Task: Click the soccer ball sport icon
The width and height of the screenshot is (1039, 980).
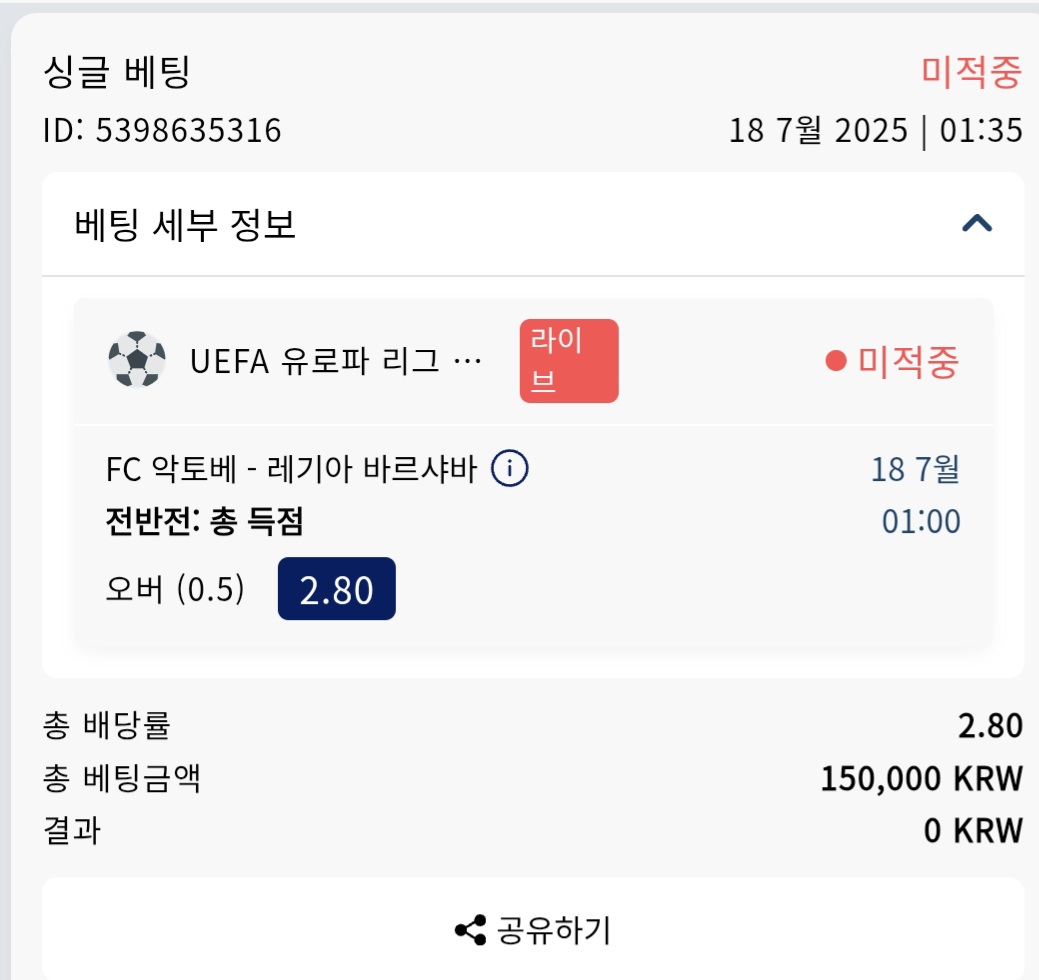Action: [137, 359]
